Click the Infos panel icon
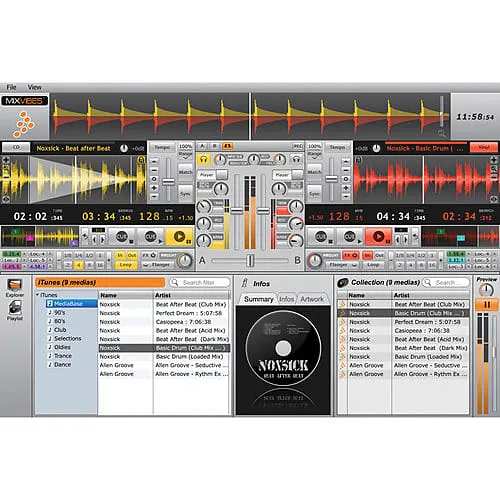 click(245, 283)
